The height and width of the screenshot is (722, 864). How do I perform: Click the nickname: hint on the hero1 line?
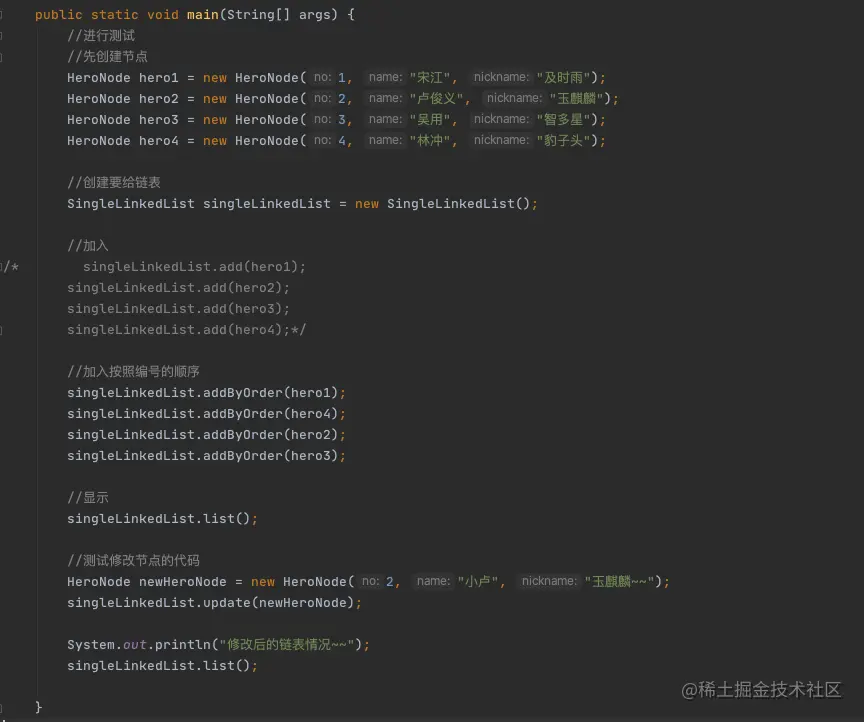pos(501,77)
